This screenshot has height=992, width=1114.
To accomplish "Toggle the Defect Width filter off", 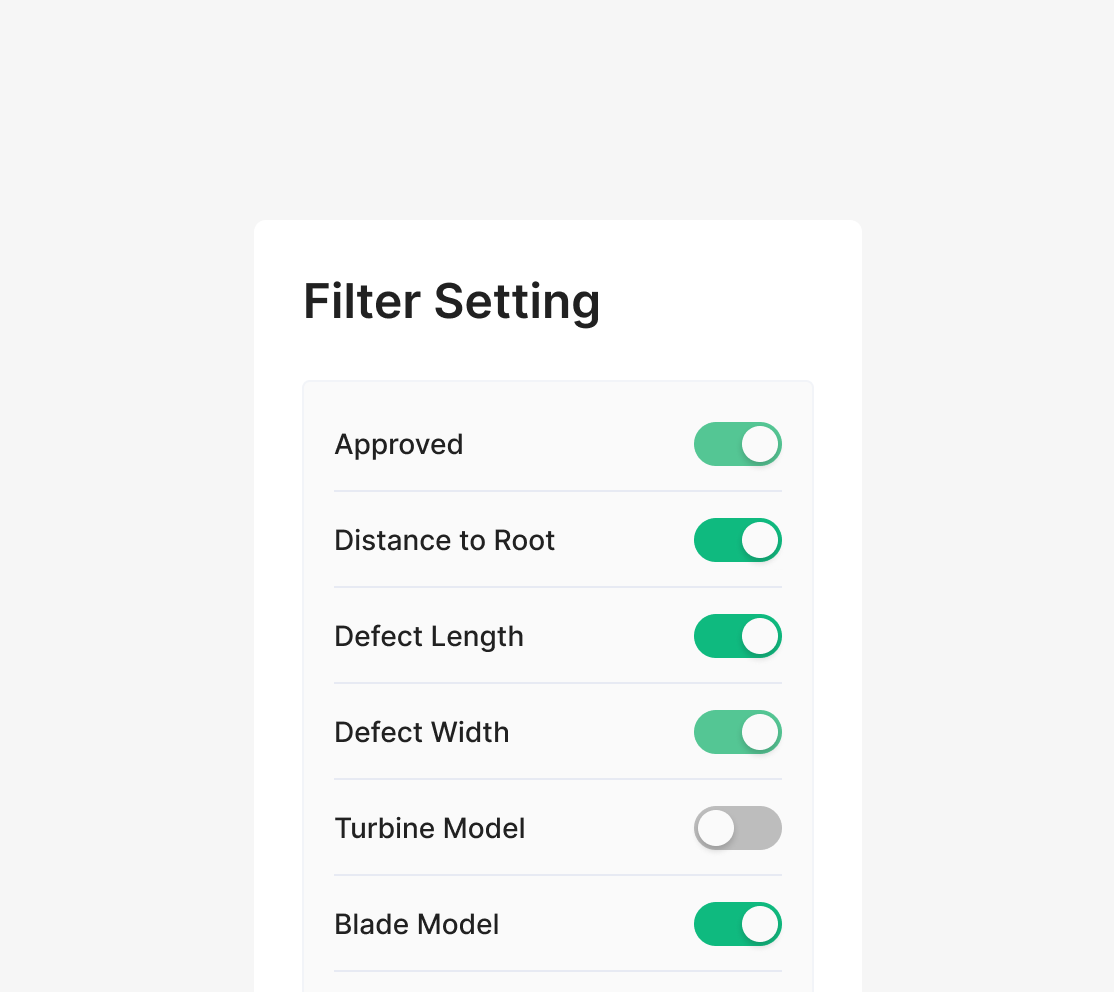I will click(x=737, y=732).
